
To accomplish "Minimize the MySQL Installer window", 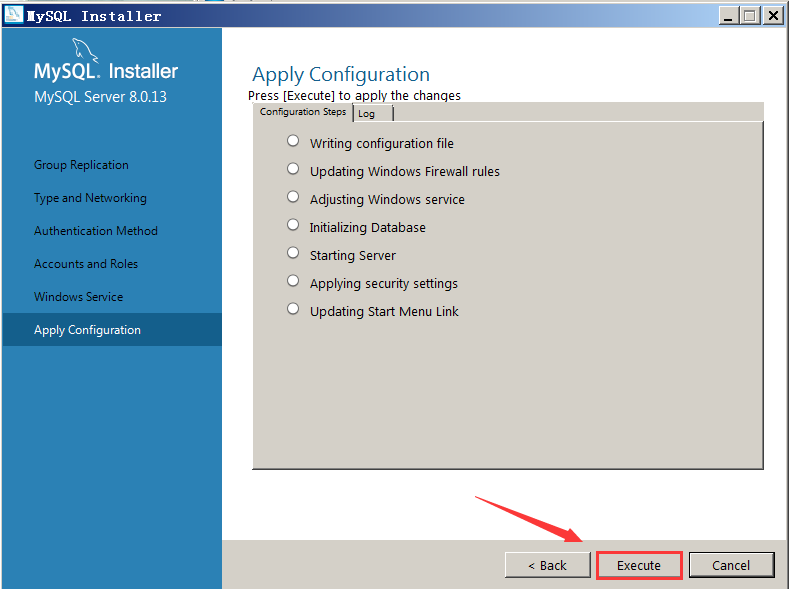I will tap(728, 16).
